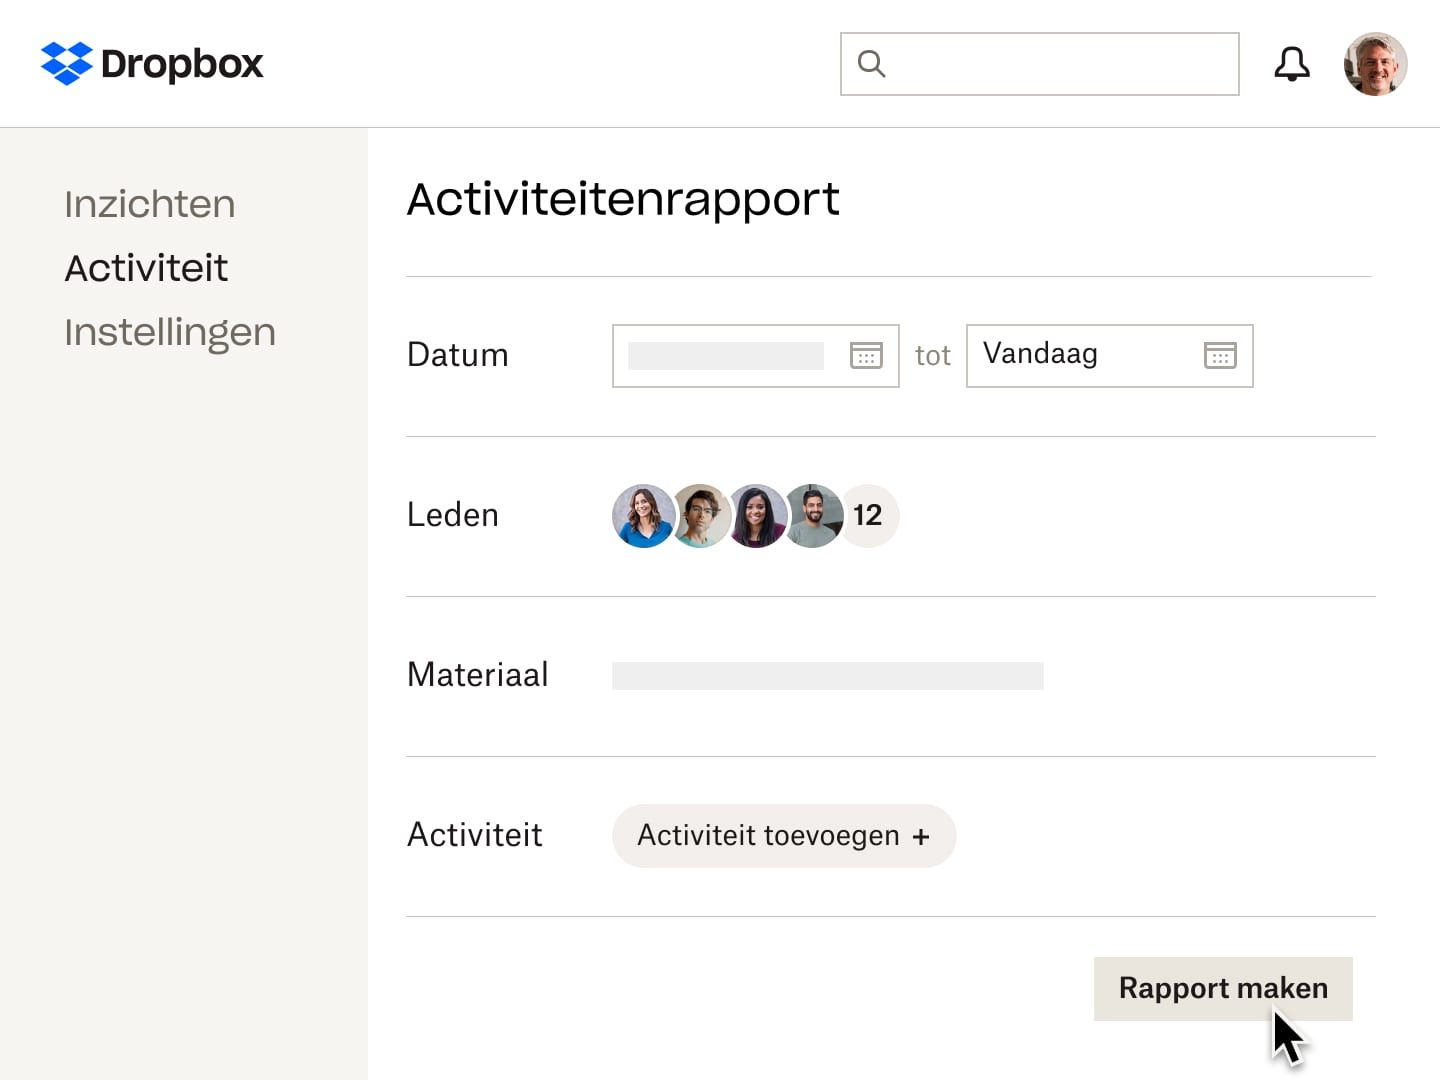Click the Materiaal label
Image resolution: width=1440 pixels, height=1080 pixels.
pyautogui.click(x=478, y=675)
